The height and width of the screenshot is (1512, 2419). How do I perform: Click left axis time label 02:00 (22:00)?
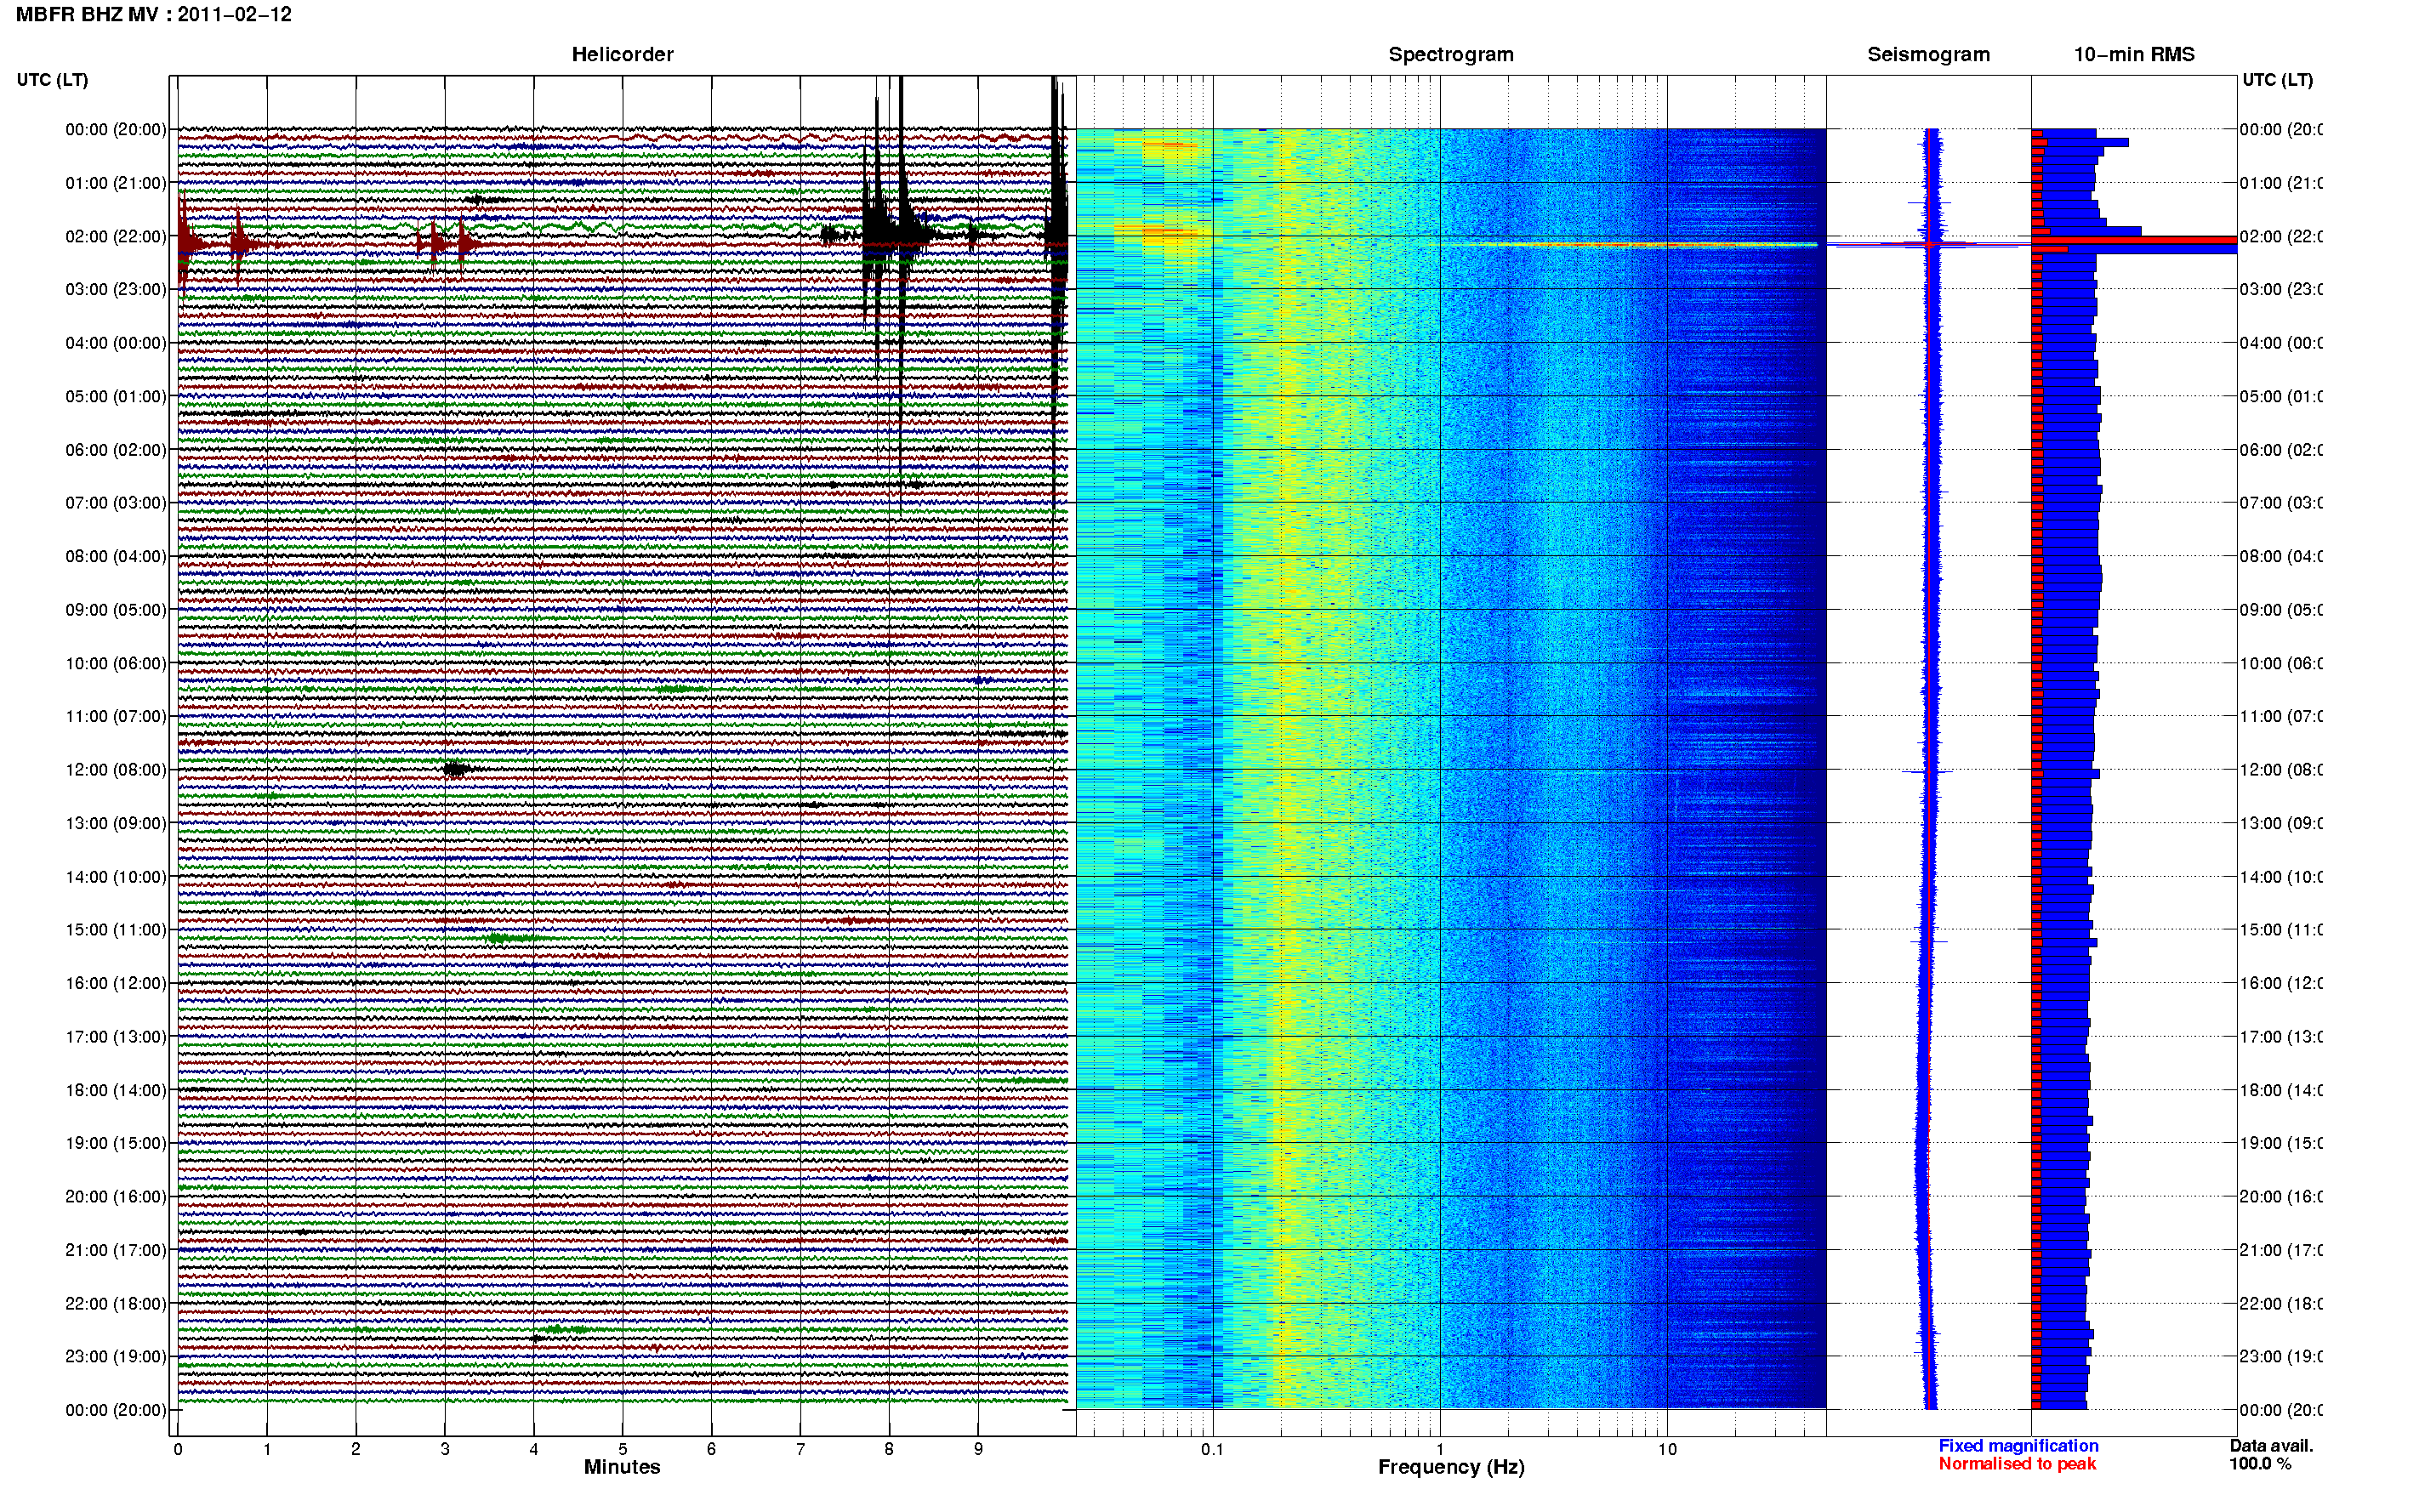116,237
